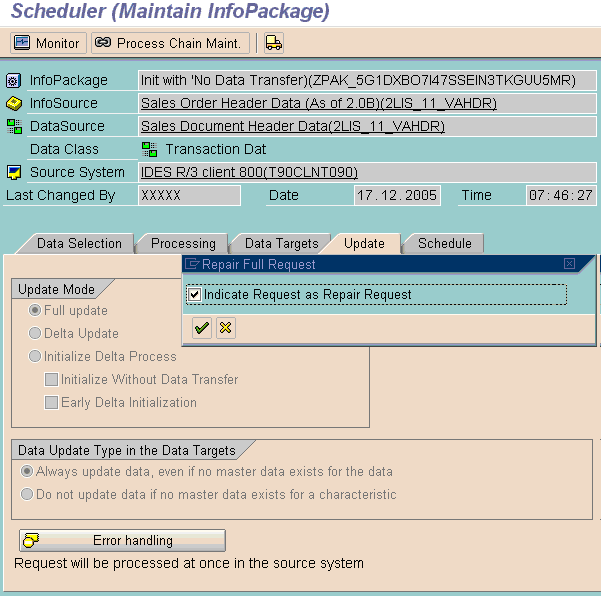Open Process Chain Maint.

click(170, 43)
